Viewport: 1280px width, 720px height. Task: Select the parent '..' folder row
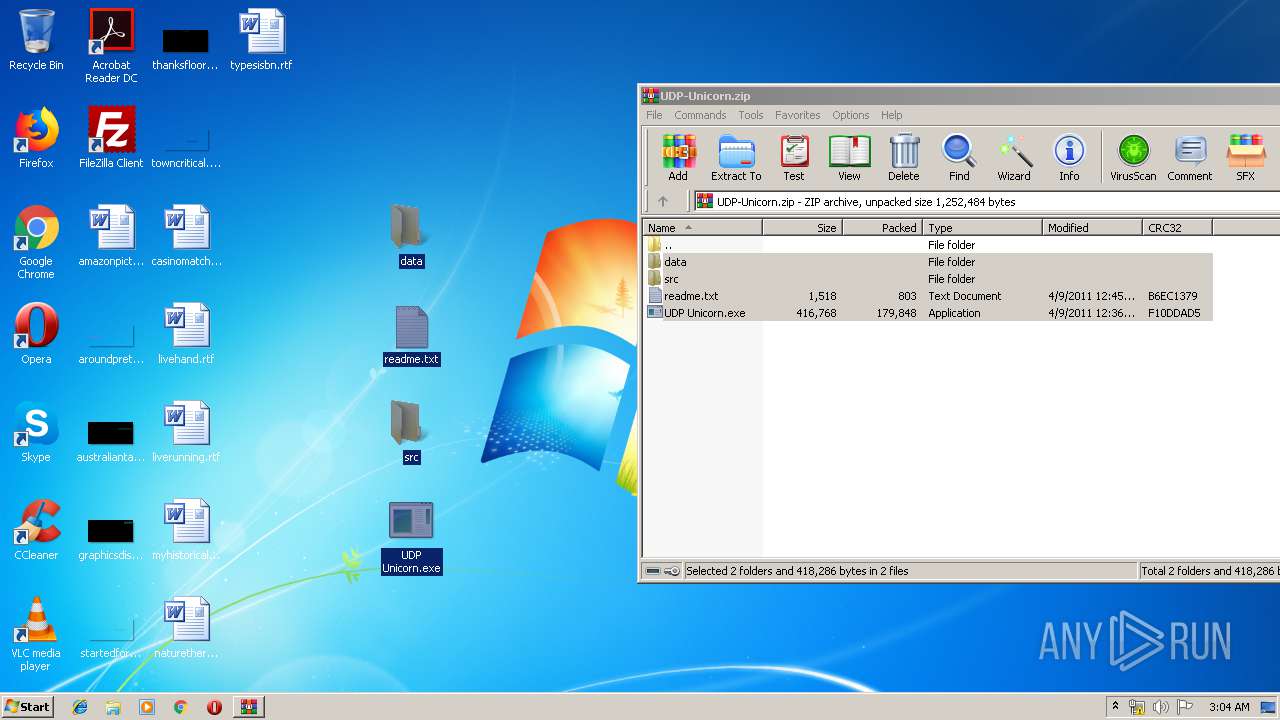point(928,245)
